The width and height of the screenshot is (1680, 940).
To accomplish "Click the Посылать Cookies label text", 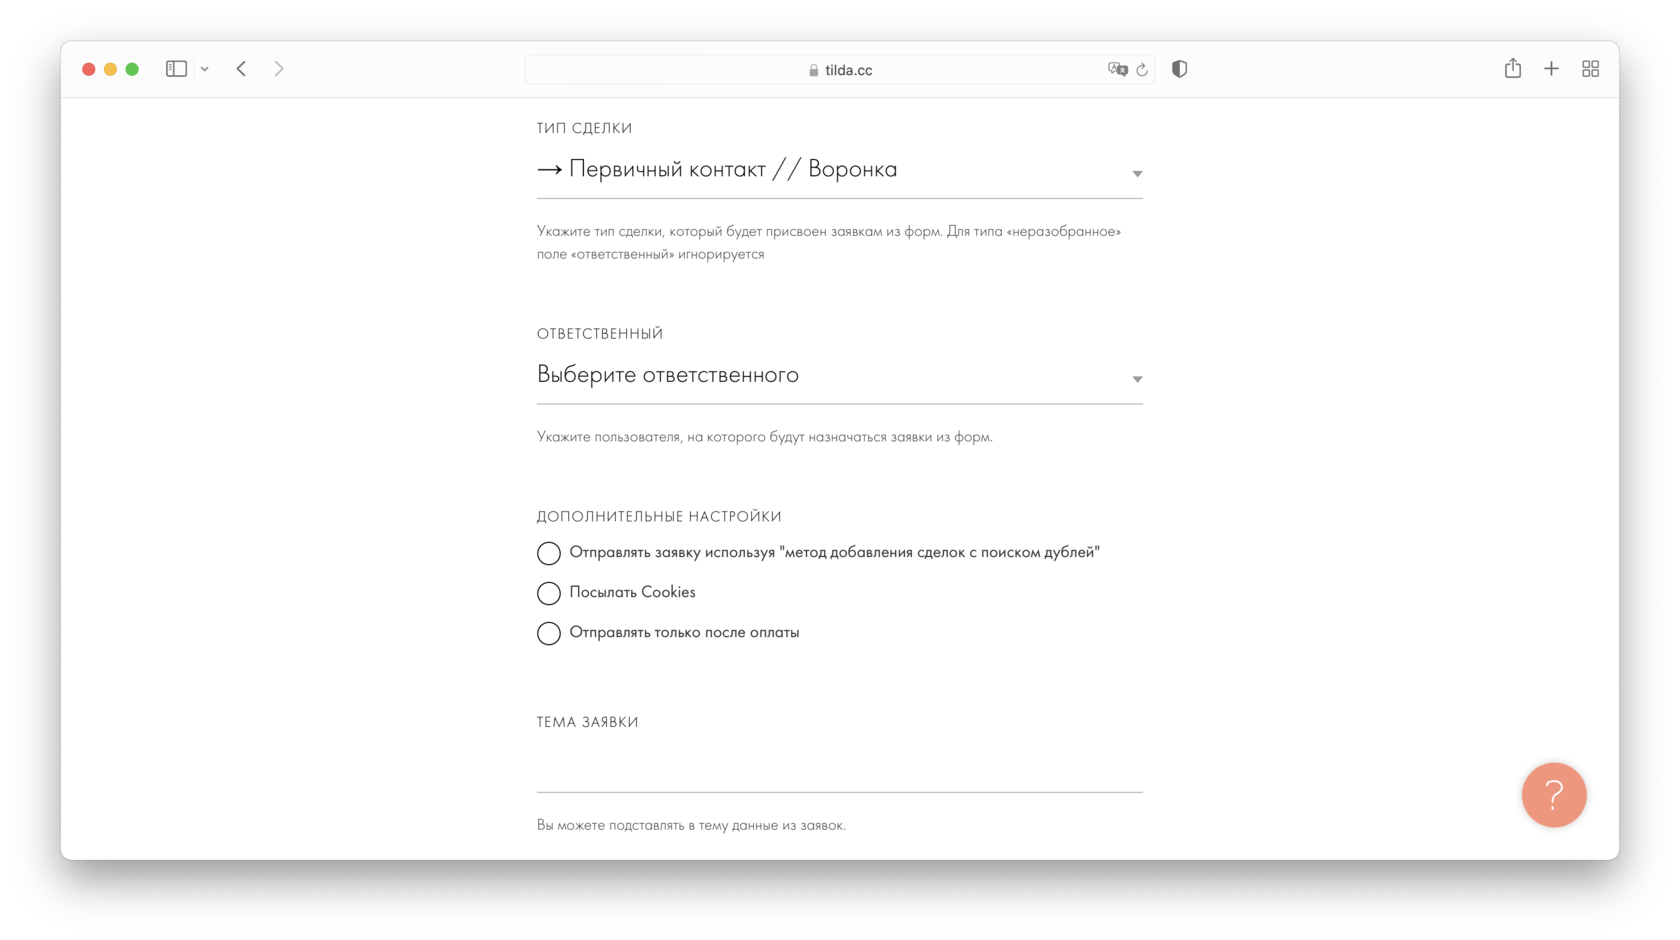I will 632,592.
